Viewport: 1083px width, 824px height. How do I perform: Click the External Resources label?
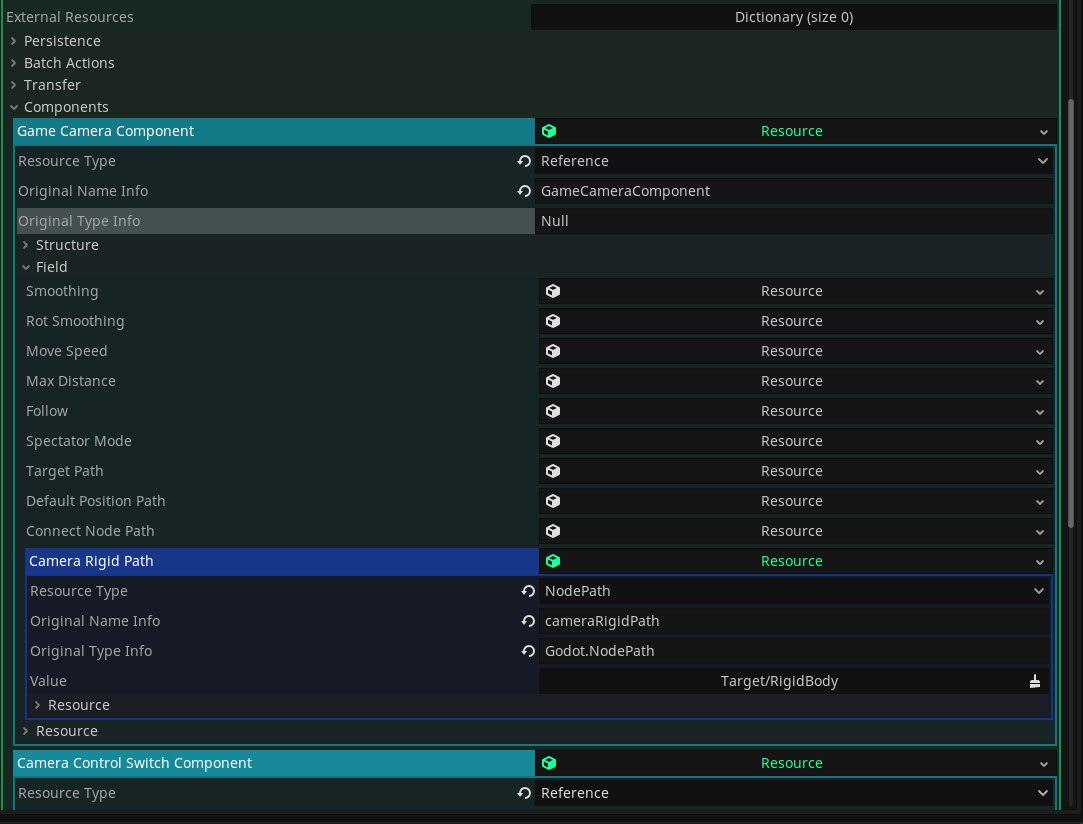(x=70, y=17)
